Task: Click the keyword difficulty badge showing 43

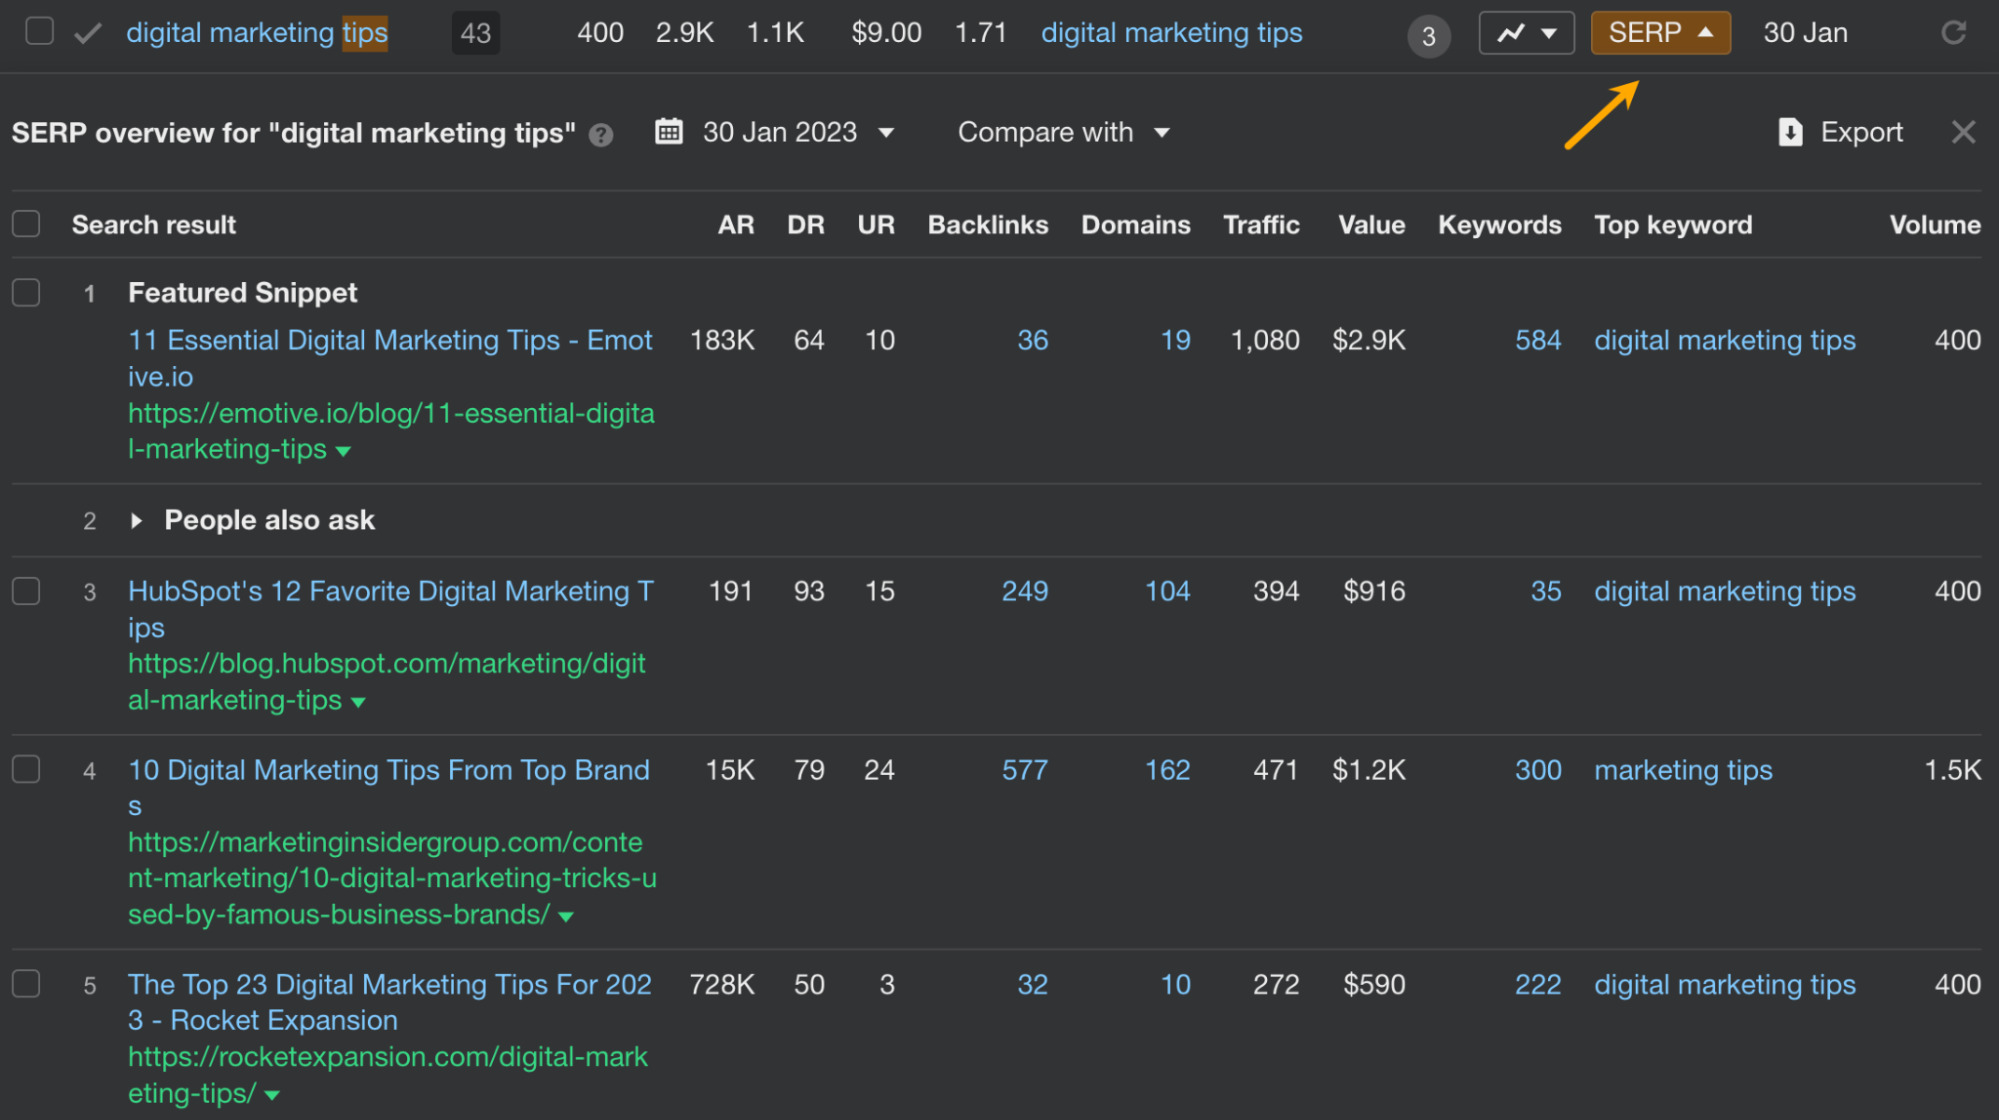Action: (x=475, y=32)
